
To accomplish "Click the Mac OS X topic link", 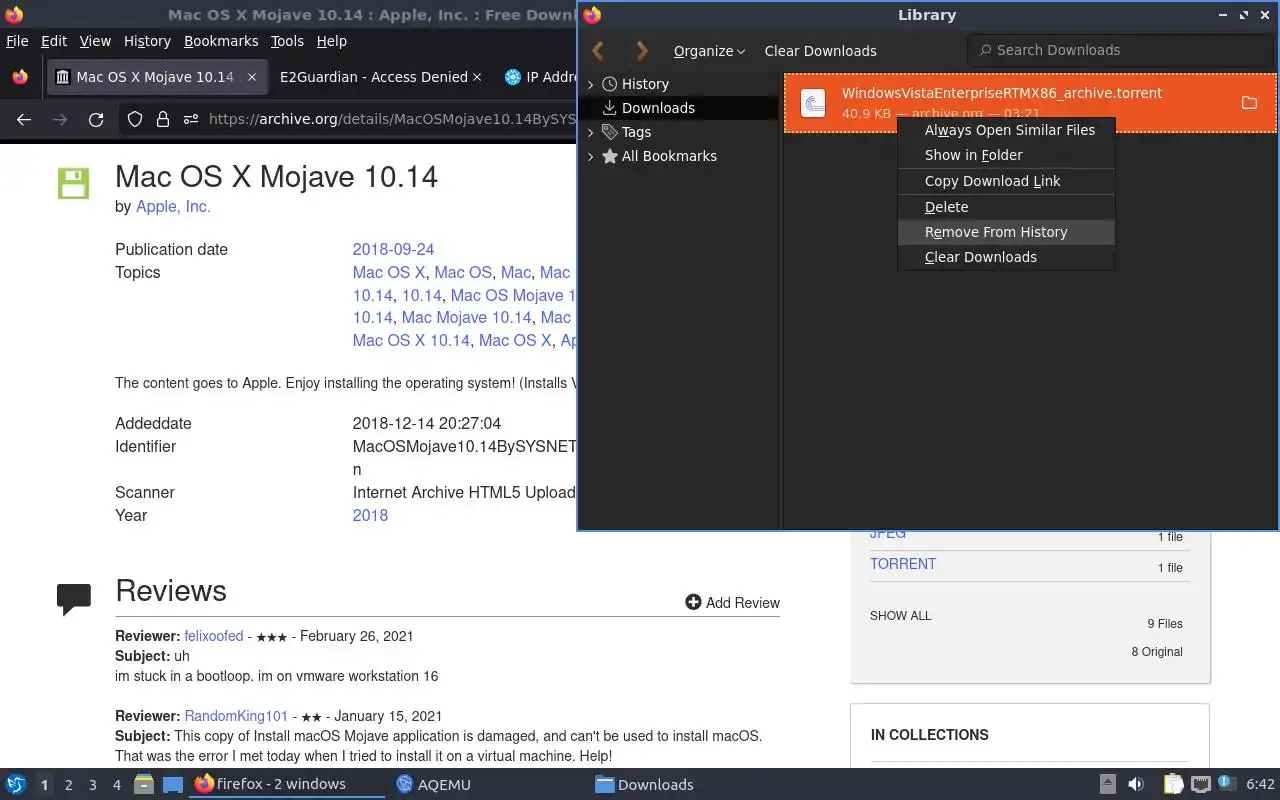I will [389, 272].
